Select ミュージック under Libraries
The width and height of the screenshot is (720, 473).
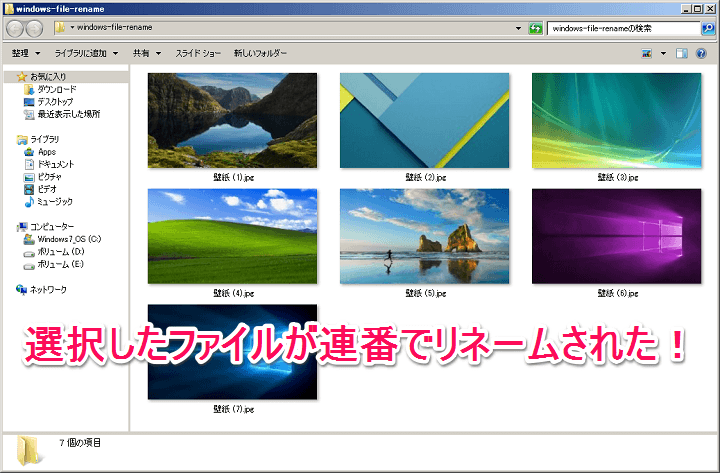(55, 202)
